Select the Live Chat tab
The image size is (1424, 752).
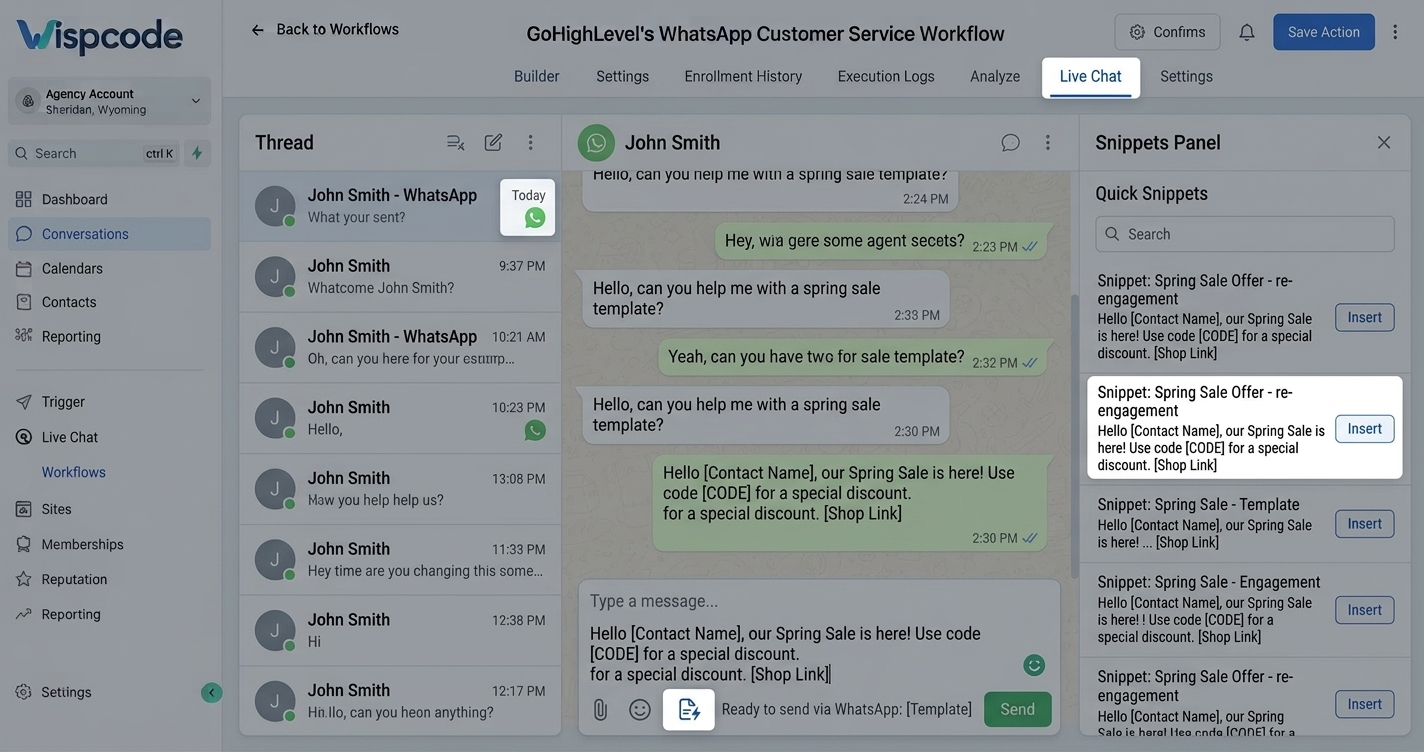point(1091,77)
